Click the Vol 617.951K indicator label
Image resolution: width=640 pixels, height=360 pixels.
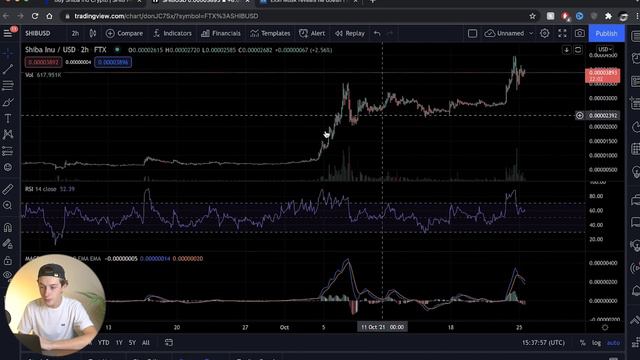click(x=43, y=75)
